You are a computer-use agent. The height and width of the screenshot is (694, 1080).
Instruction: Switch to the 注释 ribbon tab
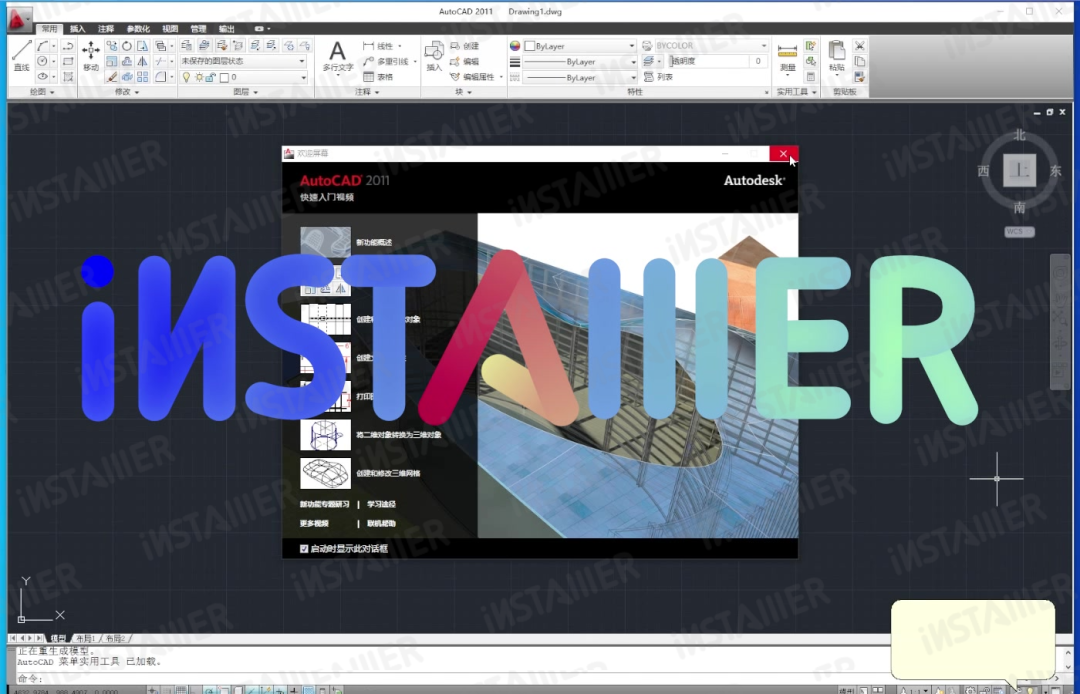(x=106, y=29)
